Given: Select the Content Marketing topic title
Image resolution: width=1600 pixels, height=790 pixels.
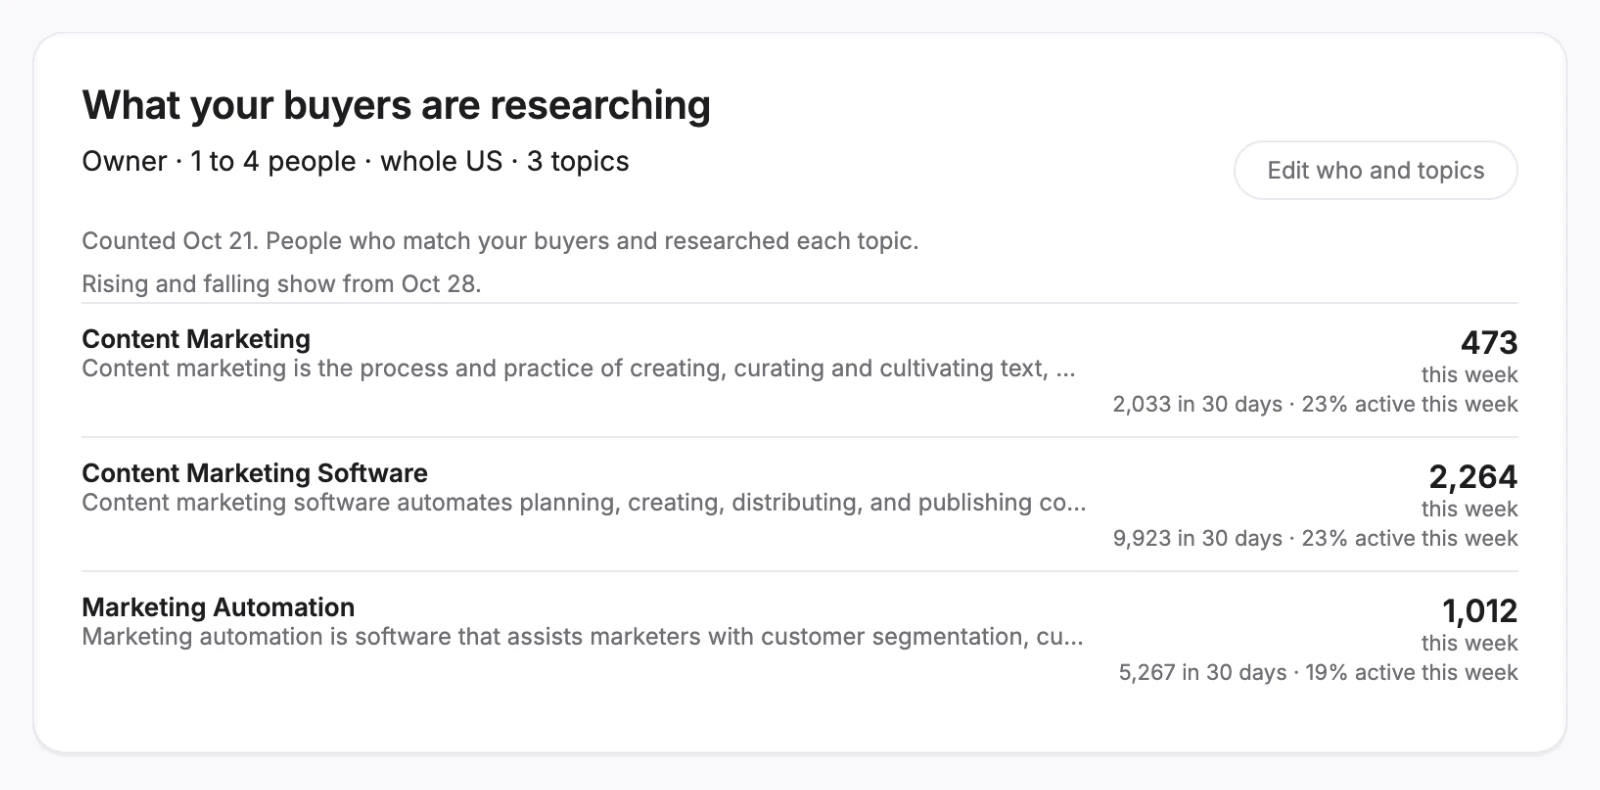Looking at the screenshot, I should (196, 339).
